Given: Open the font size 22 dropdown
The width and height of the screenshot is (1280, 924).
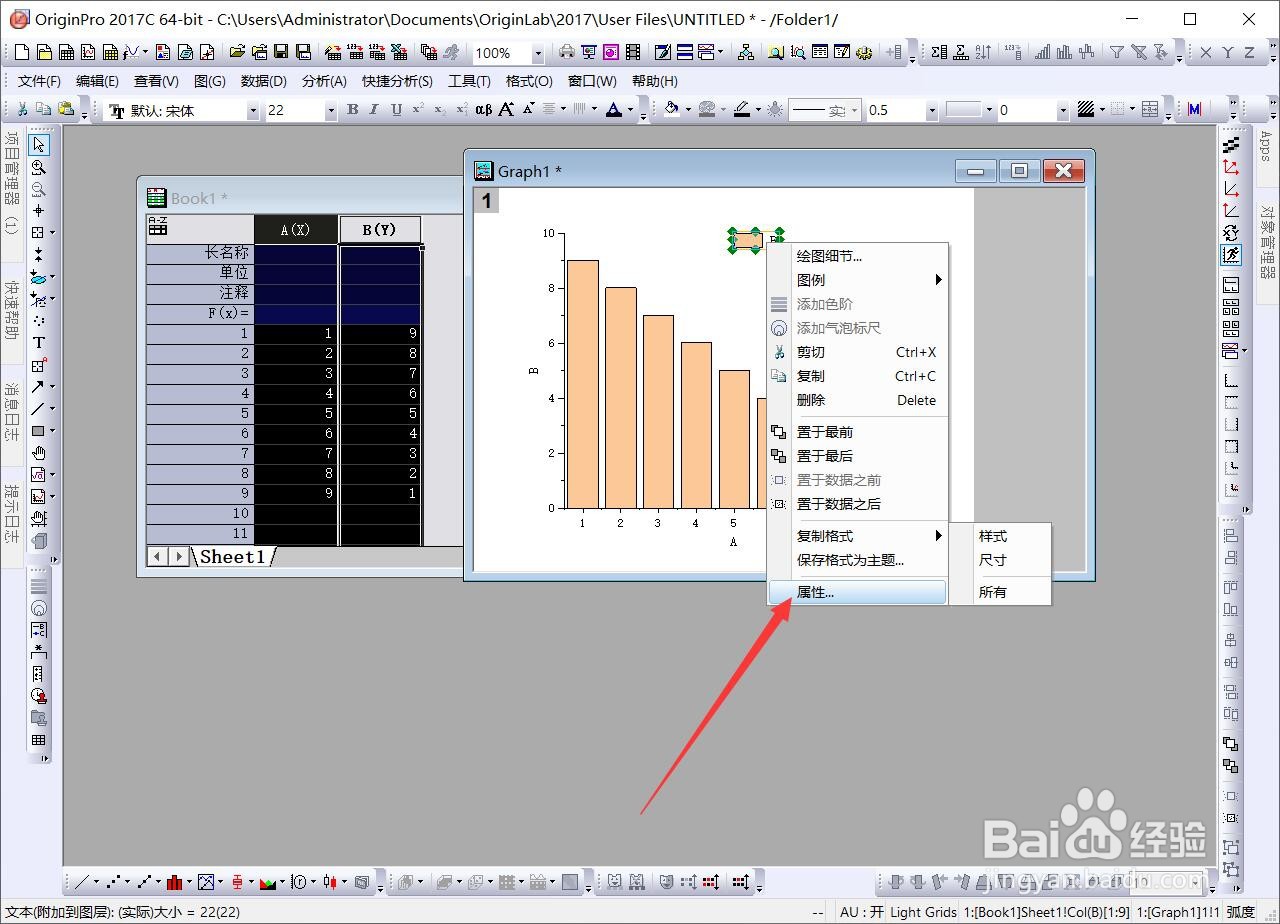Looking at the screenshot, I should 331,111.
